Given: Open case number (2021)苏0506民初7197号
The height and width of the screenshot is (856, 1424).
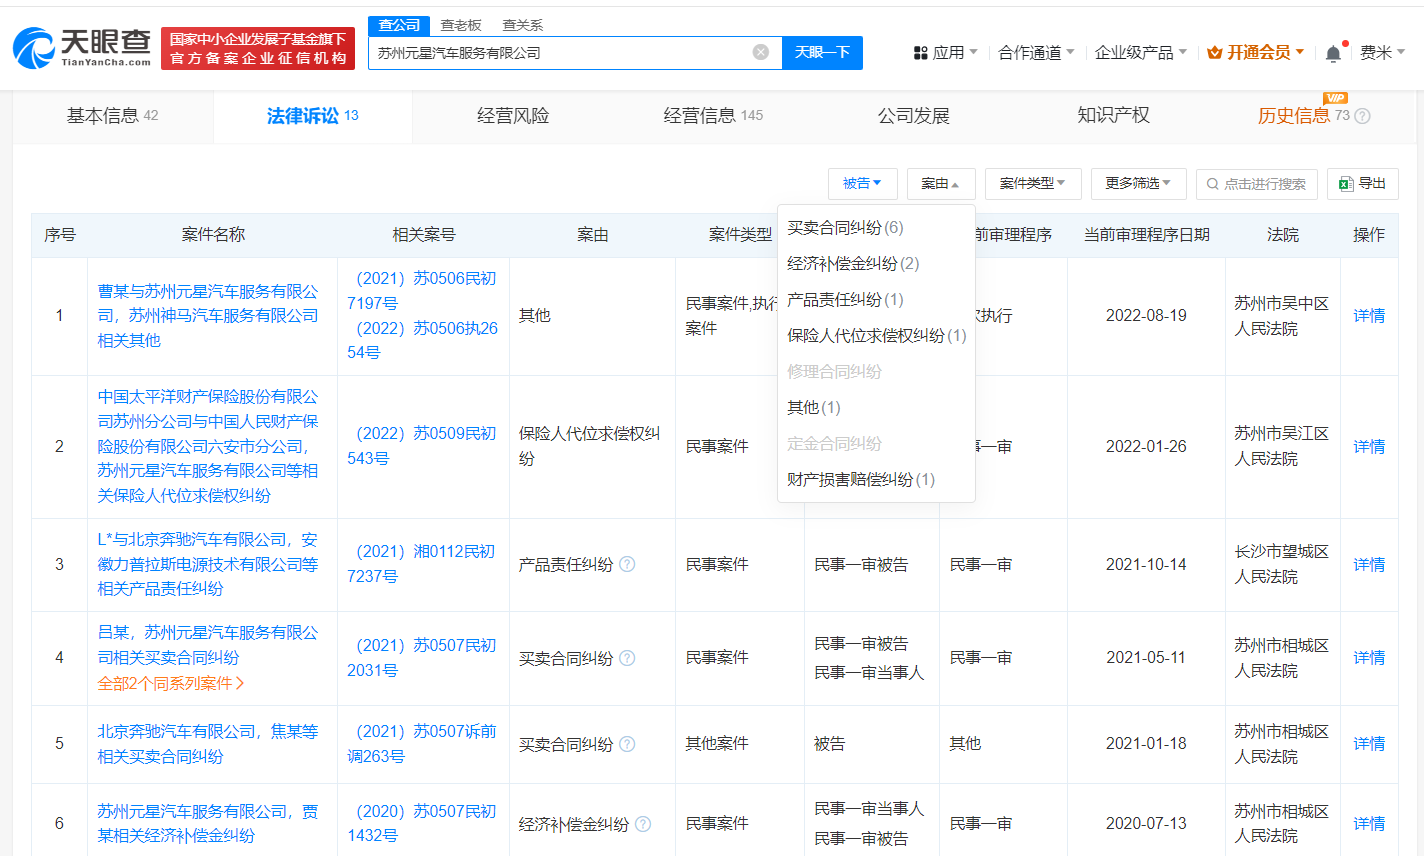Looking at the screenshot, I should point(422,291).
